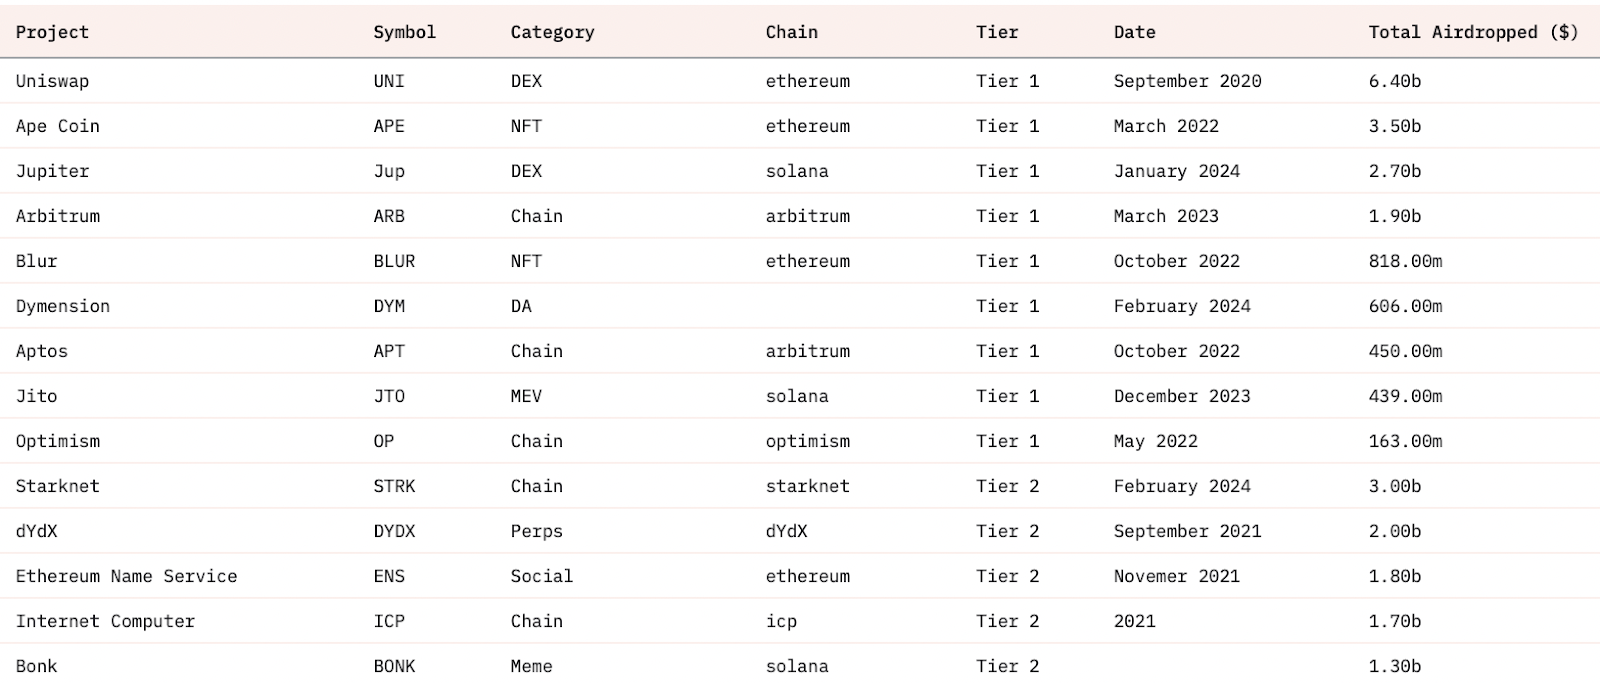This screenshot has width=1600, height=683.
Task: Sort by the Tier column header
Action: [997, 32]
